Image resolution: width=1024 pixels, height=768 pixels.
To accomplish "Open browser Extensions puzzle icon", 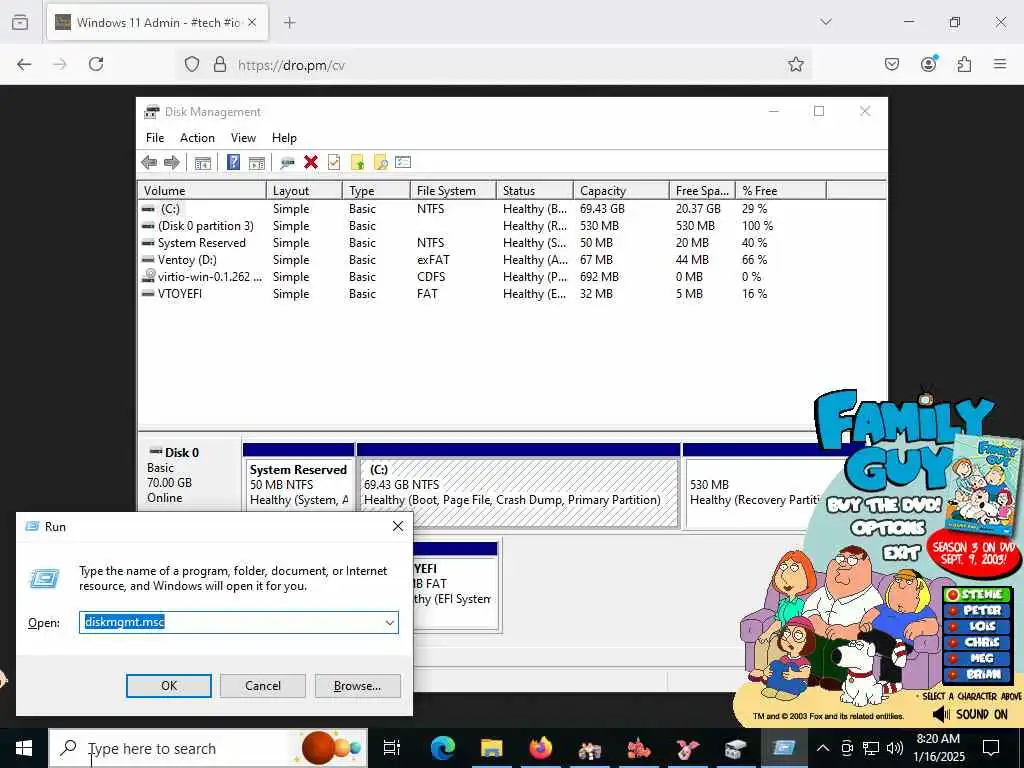I will pyautogui.click(x=964, y=64).
